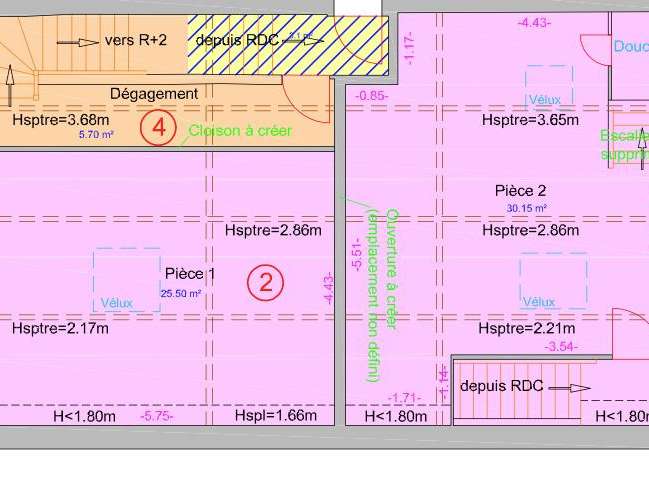649x487 pixels.
Task: Click the "-0.85-" dimension value
Action: click(x=372, y=96)
